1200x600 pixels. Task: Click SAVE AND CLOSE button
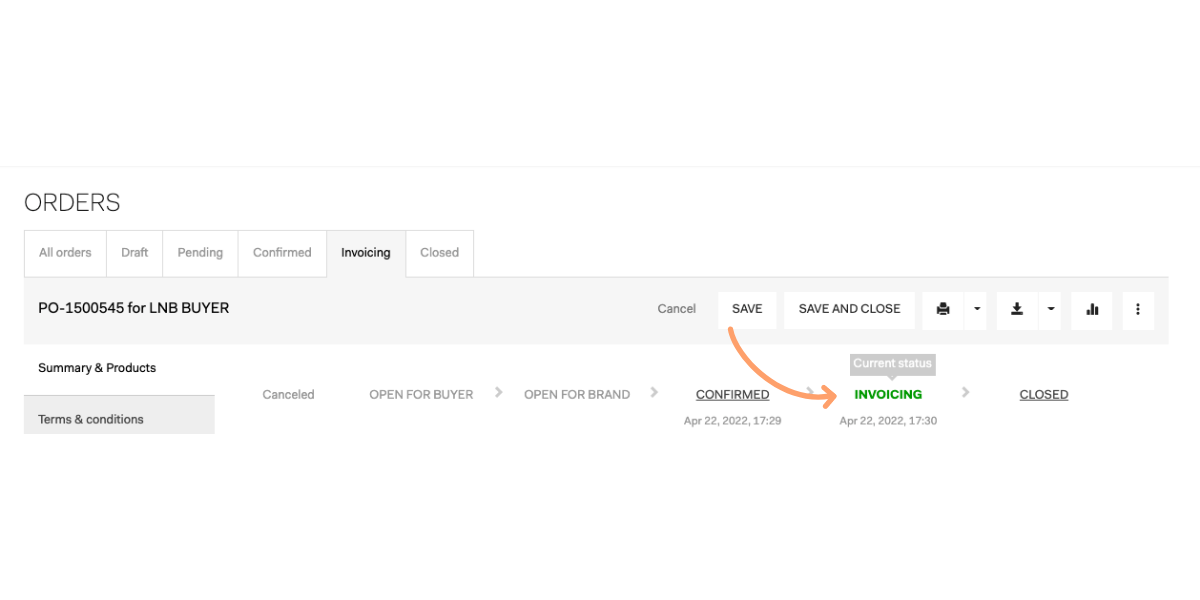click(849, 309)
